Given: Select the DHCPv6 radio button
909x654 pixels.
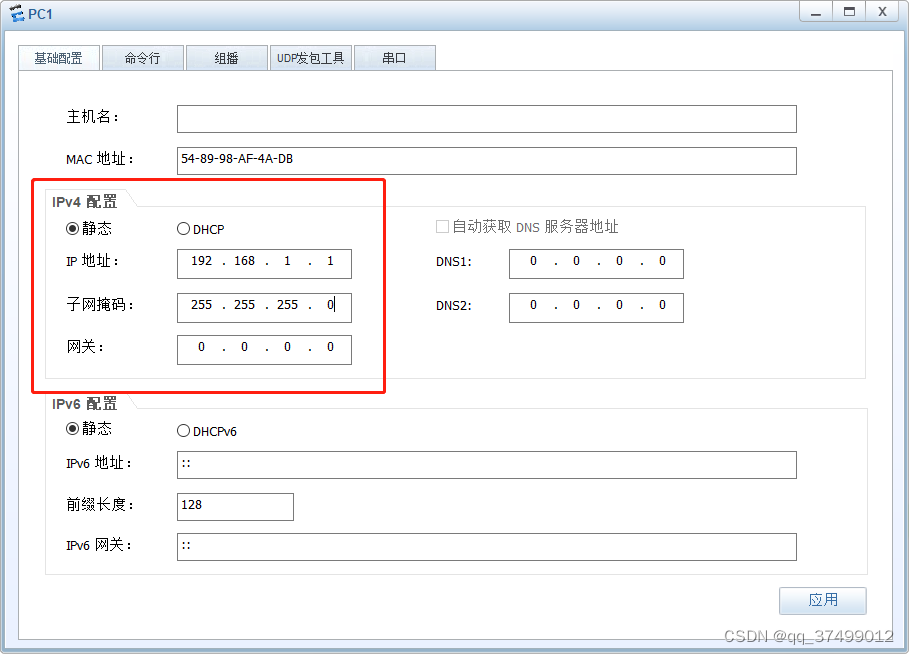Looking at the screenshot, I should [183, 431].
